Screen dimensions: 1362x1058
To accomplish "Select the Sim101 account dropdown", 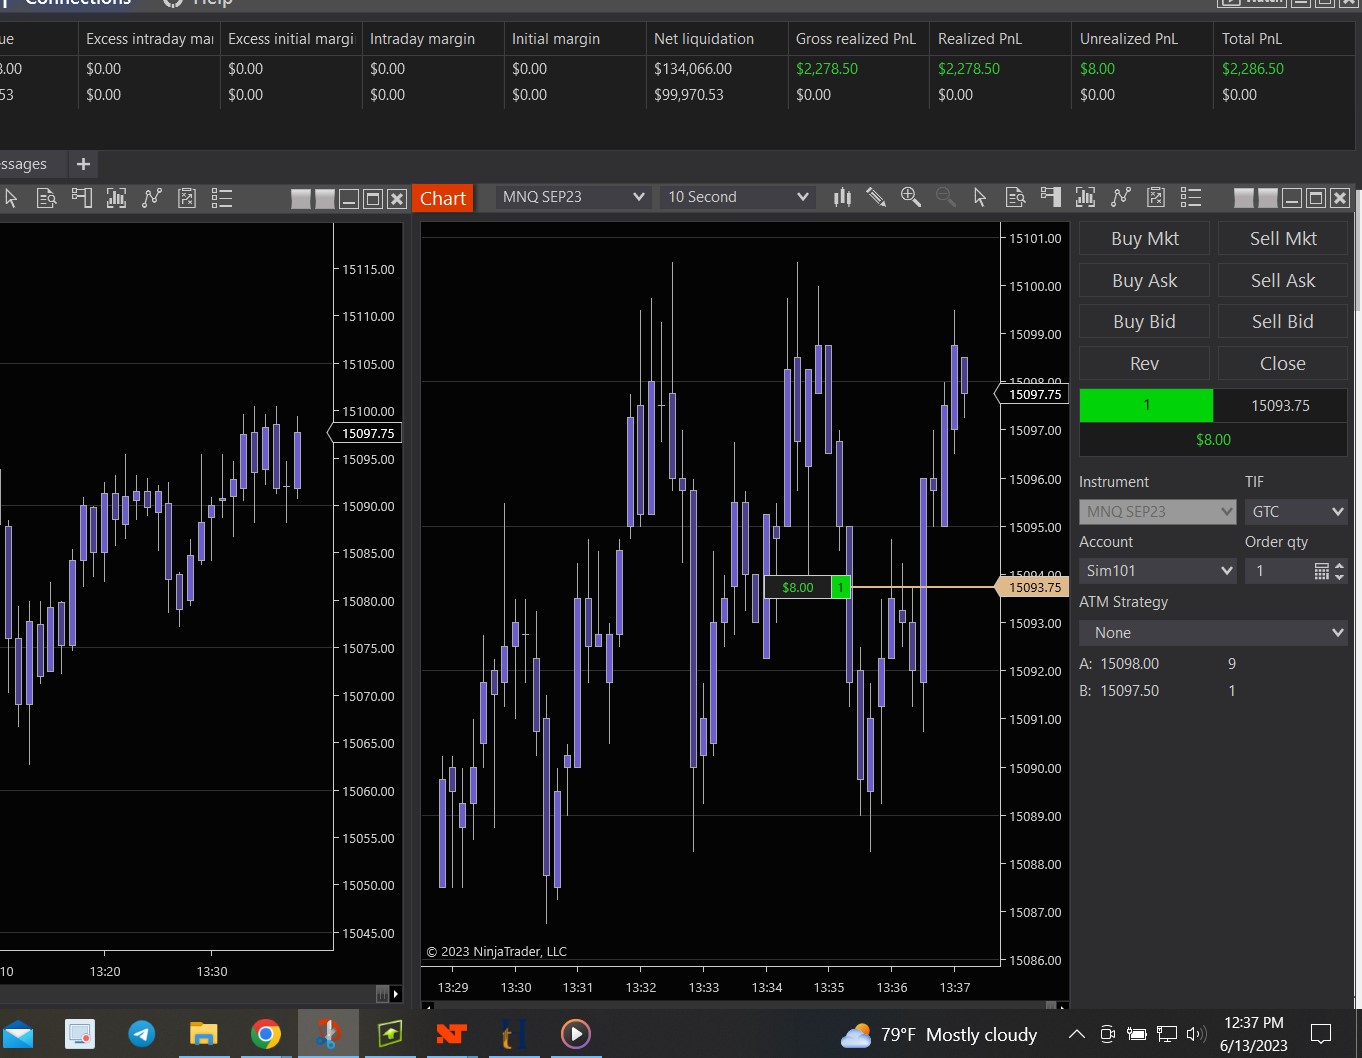I will click(1158, 571).
